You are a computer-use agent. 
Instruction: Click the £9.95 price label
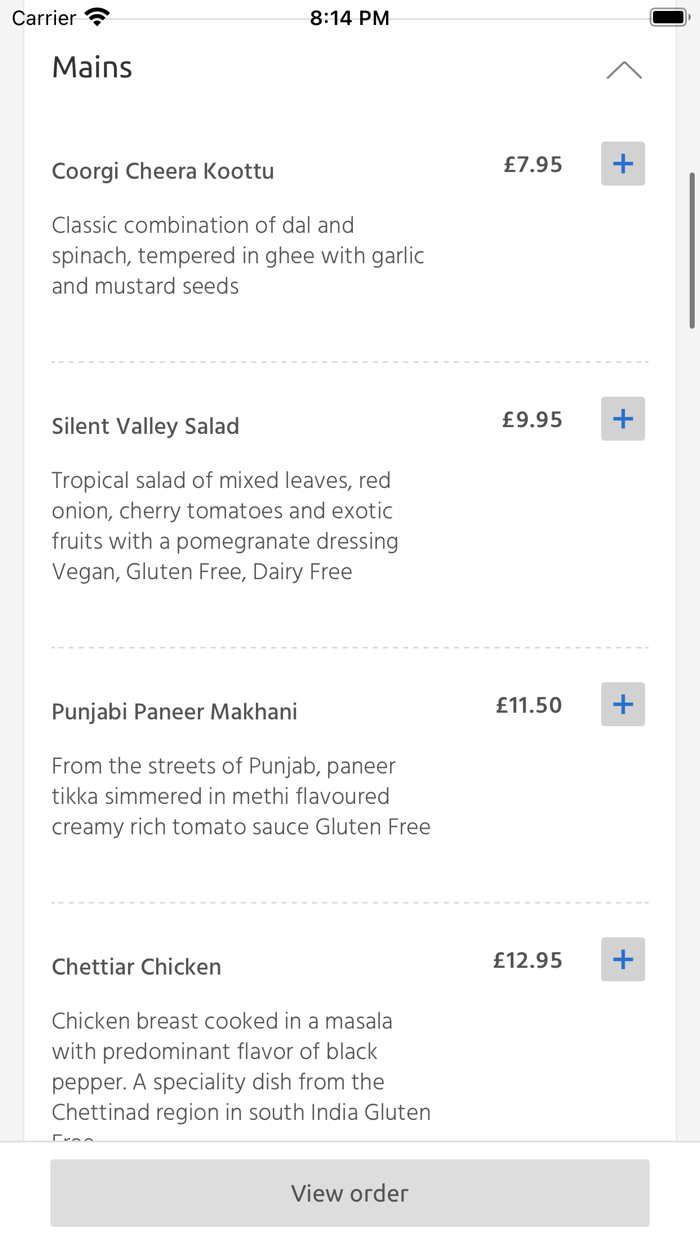pos(533,419)
